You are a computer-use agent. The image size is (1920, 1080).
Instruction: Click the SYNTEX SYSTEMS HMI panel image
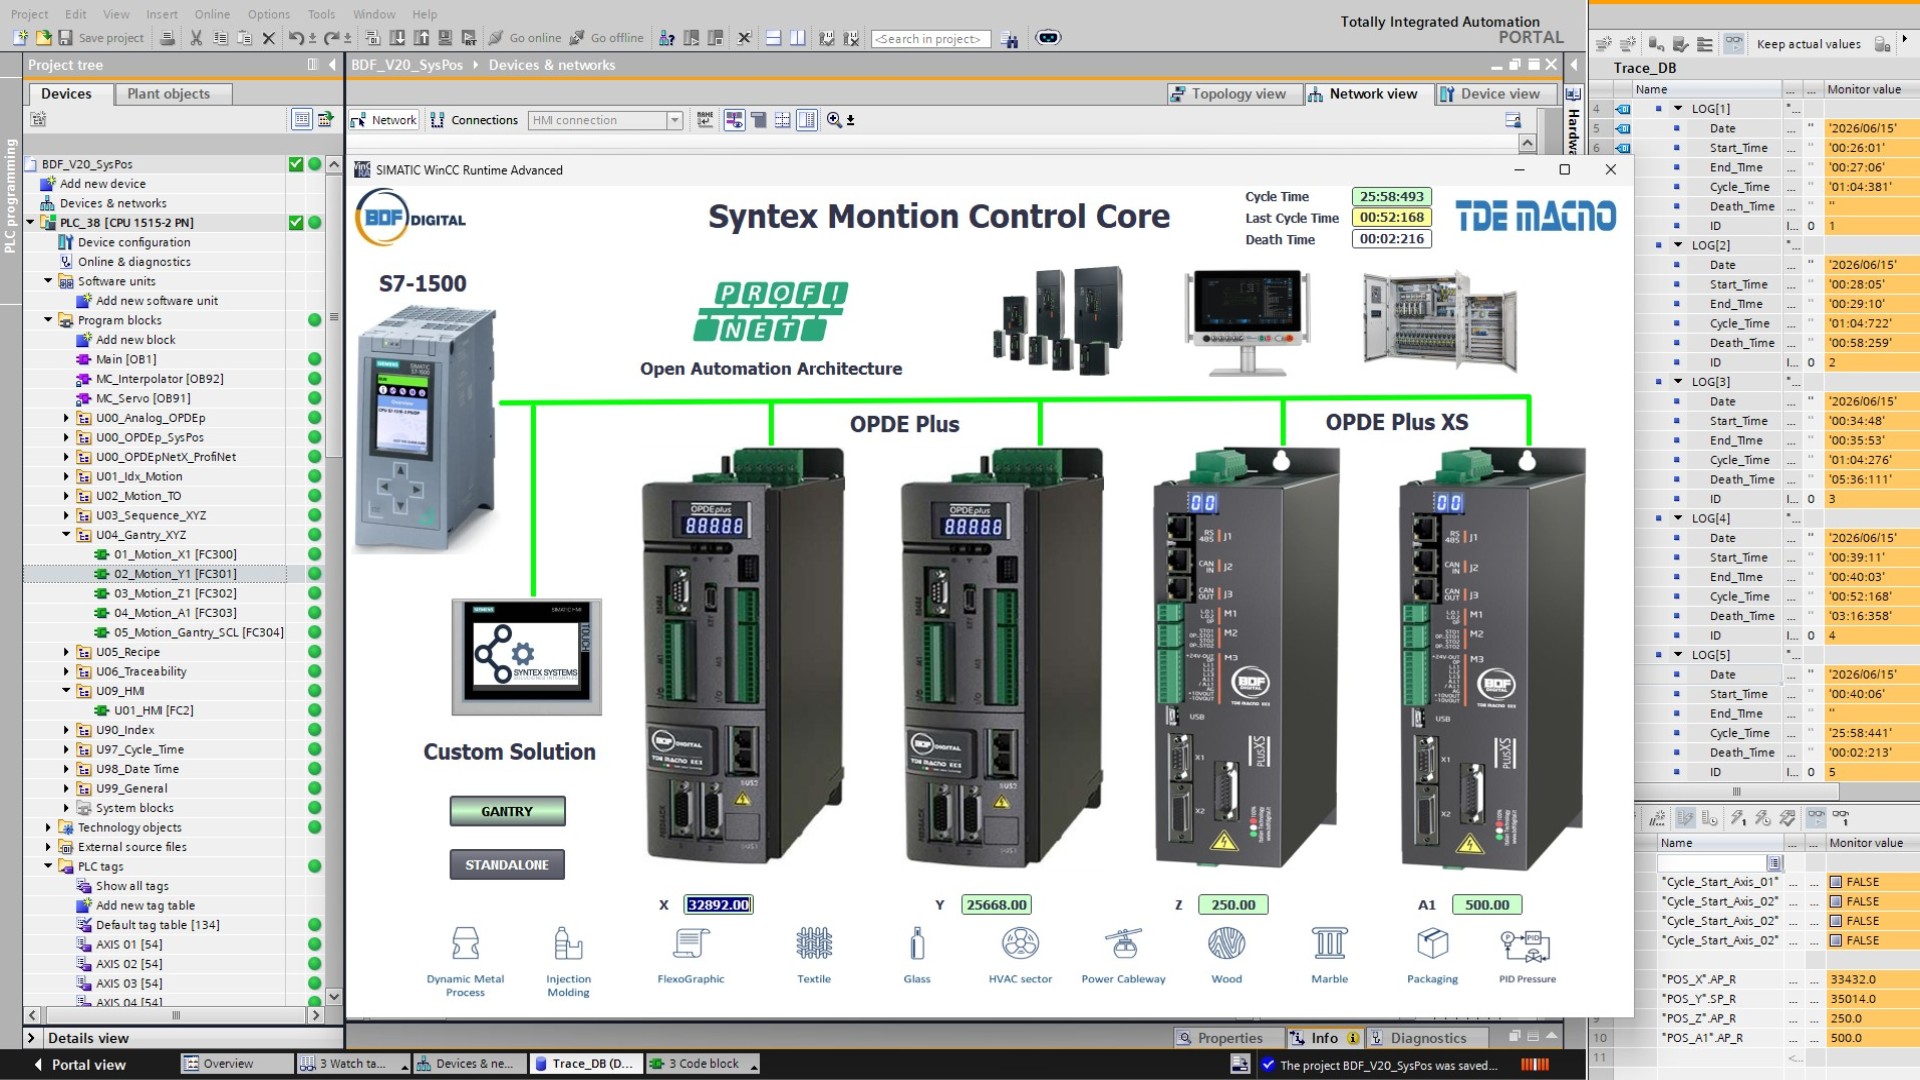click(x=527, y=656)
